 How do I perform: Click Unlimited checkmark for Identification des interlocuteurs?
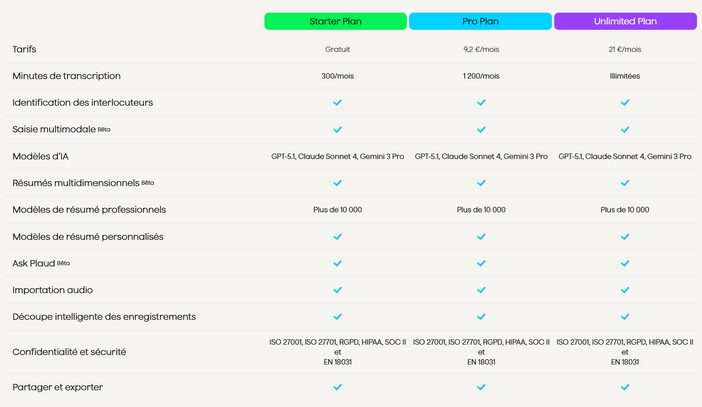[x=625, y=102]
